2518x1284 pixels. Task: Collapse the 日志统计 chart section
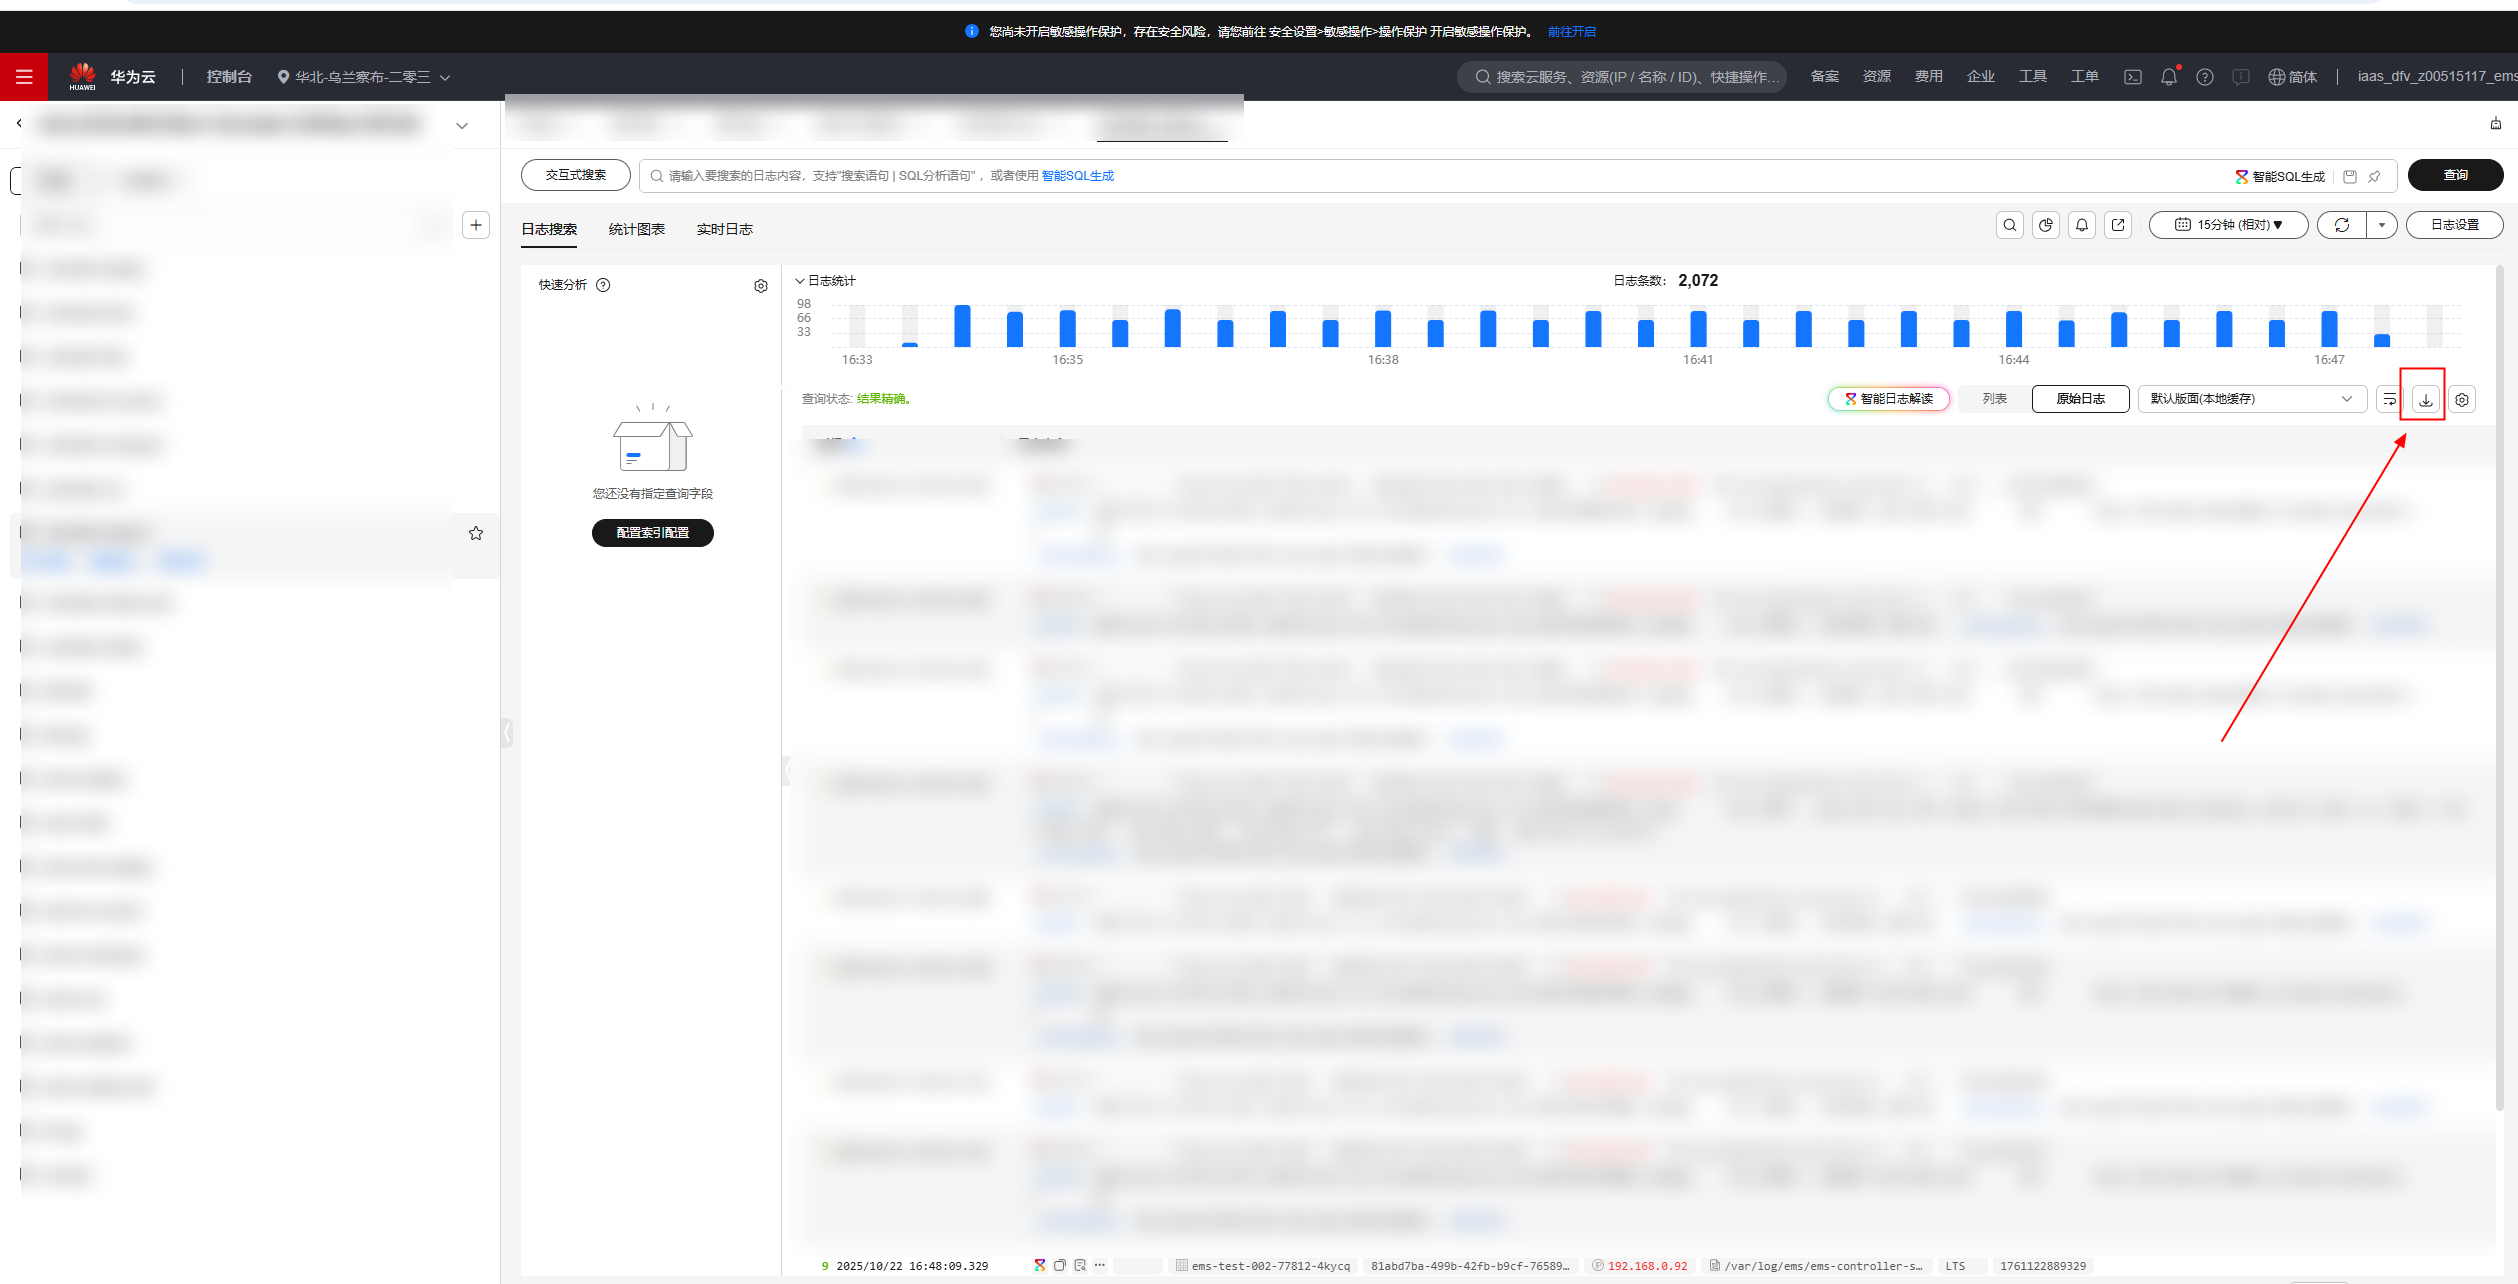[x=800, y=281]
